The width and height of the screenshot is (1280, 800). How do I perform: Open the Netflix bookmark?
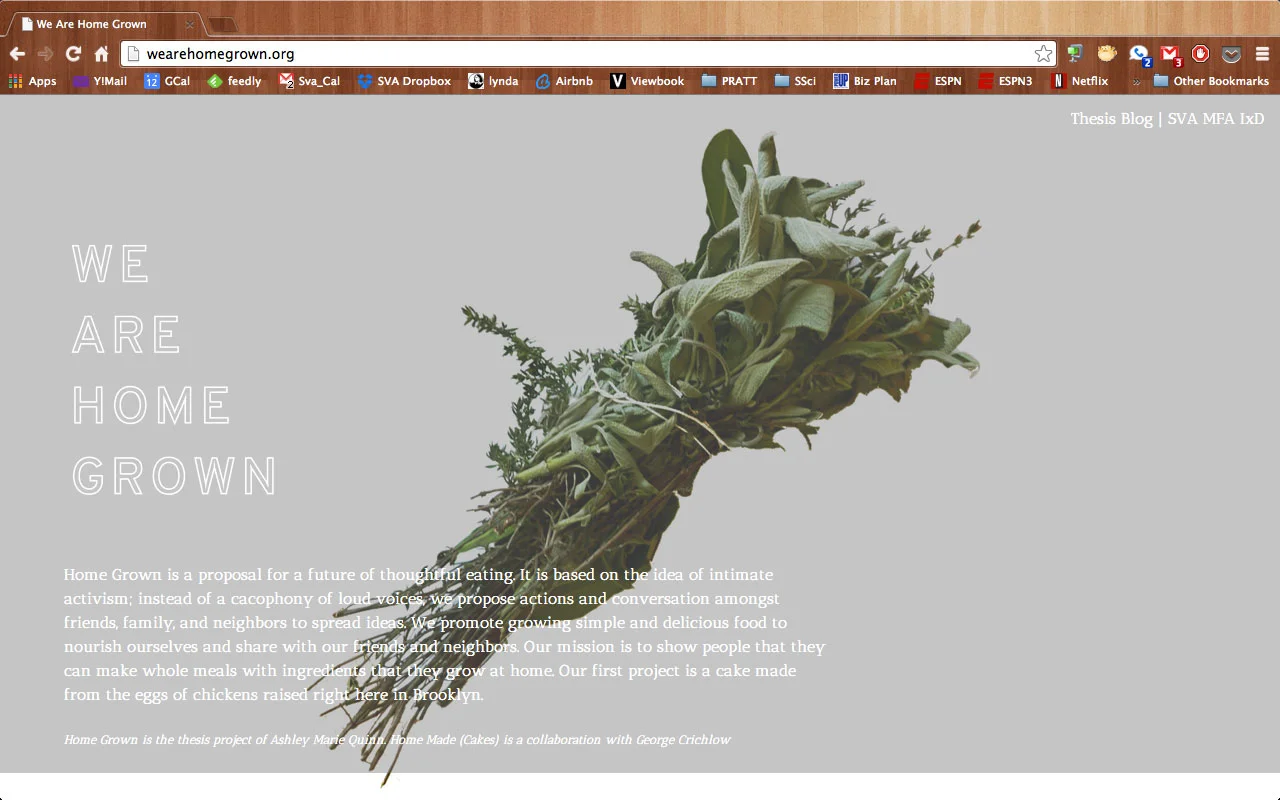(1079, 81)
